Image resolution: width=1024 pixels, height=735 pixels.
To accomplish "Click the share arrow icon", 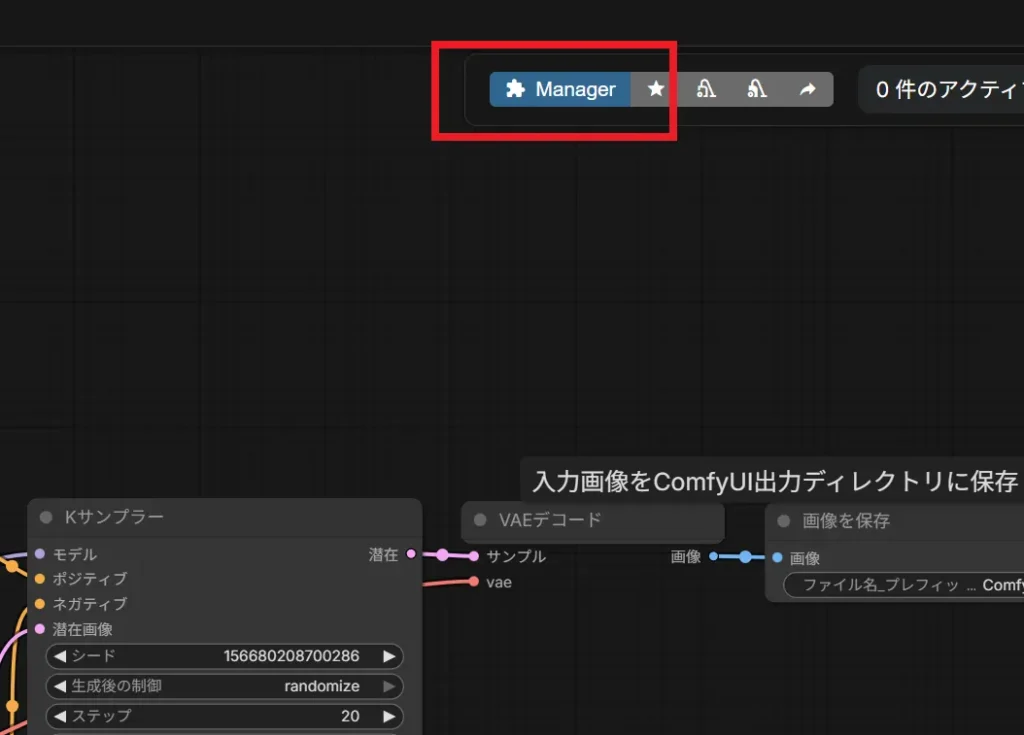I will (808, 89).
